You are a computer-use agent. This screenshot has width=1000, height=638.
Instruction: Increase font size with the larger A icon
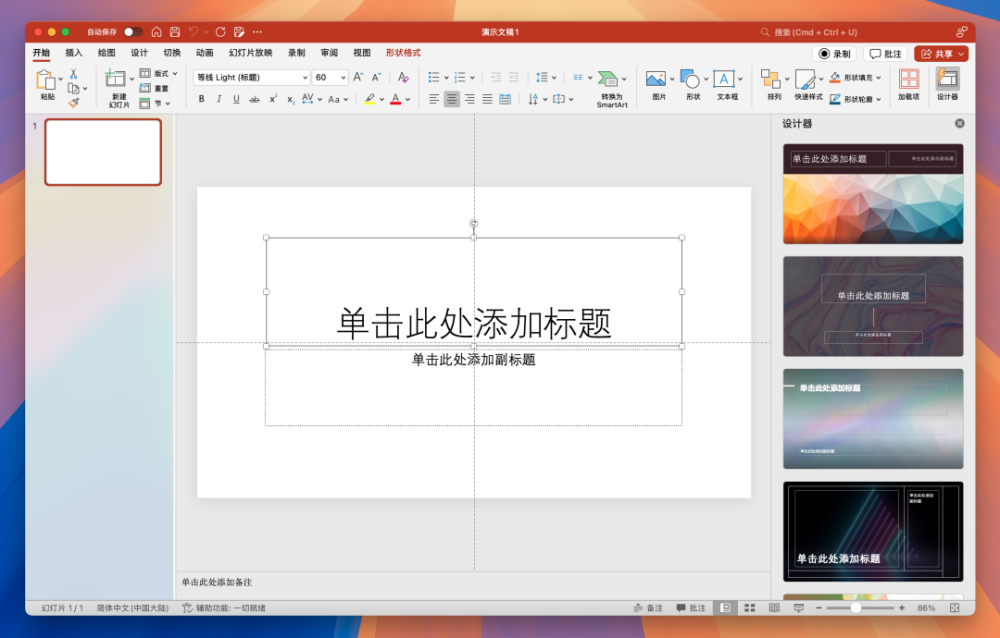(358, 77)
